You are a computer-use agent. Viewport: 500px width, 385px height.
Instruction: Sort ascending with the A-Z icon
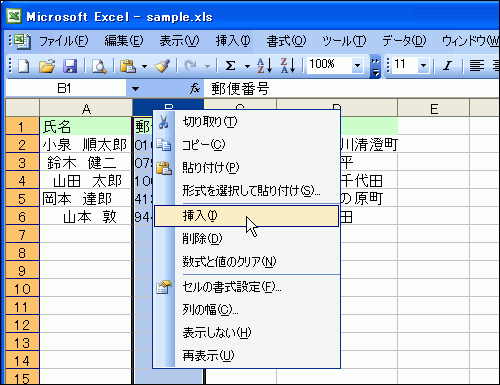[265, 66]
